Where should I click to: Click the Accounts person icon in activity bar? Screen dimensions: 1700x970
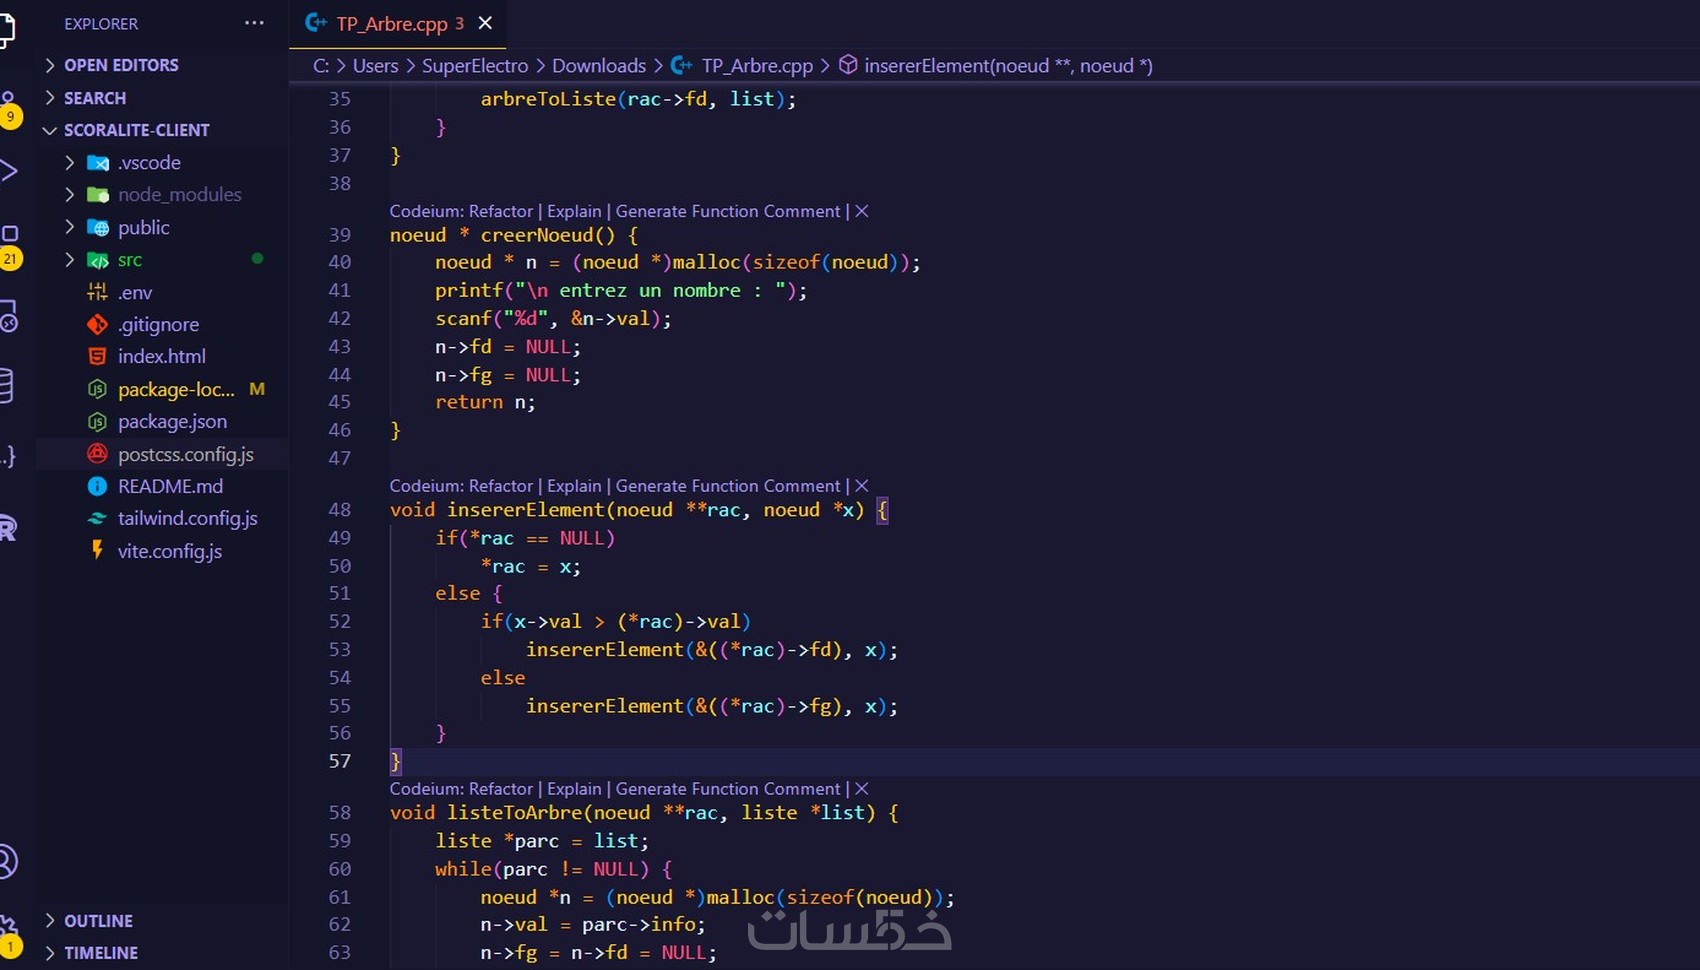[x=8, y=861]
